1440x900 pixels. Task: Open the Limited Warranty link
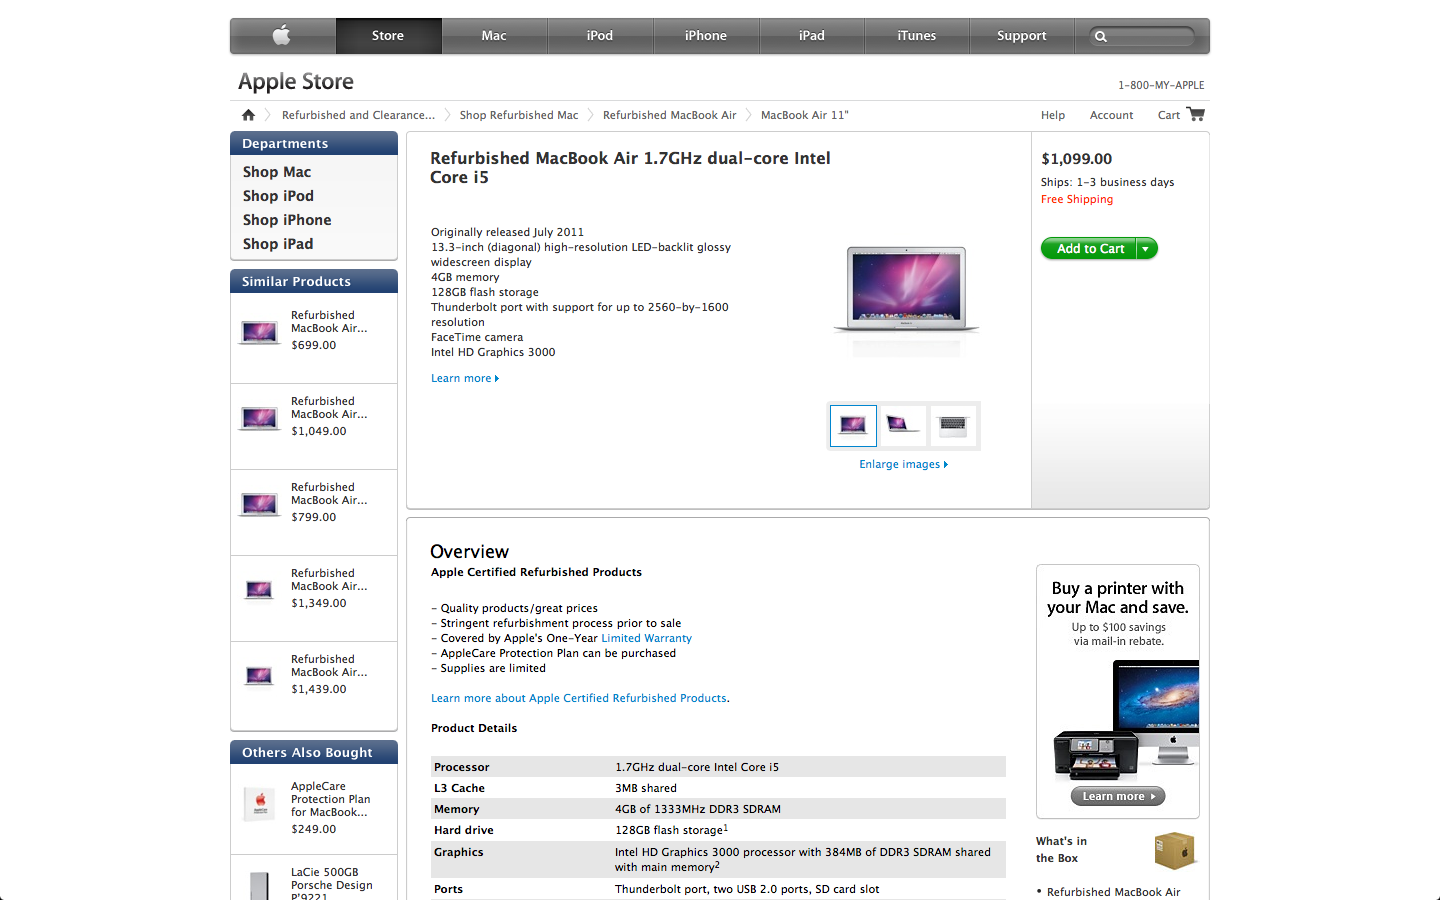pos(646,638)
